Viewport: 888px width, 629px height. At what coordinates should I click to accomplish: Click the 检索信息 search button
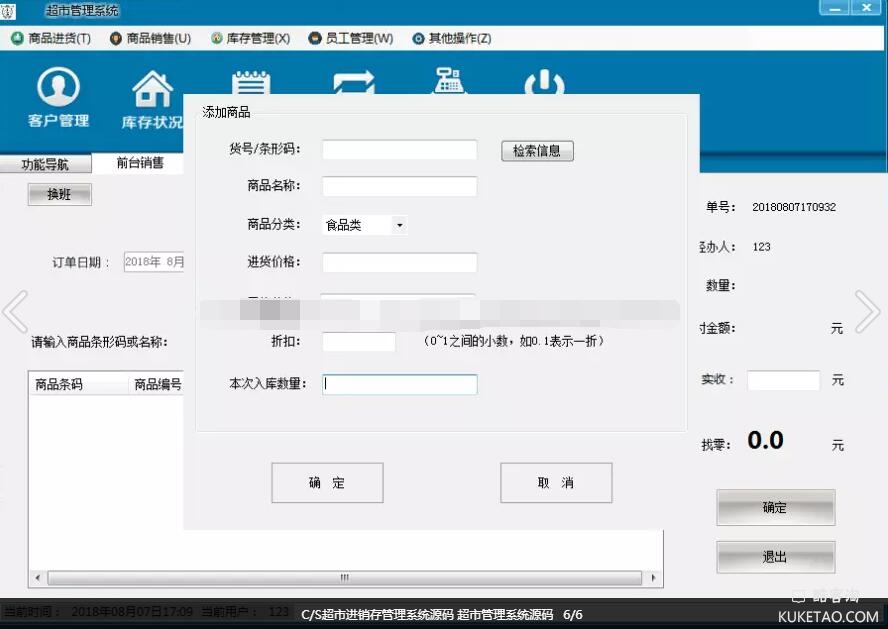tap(537, 151)
